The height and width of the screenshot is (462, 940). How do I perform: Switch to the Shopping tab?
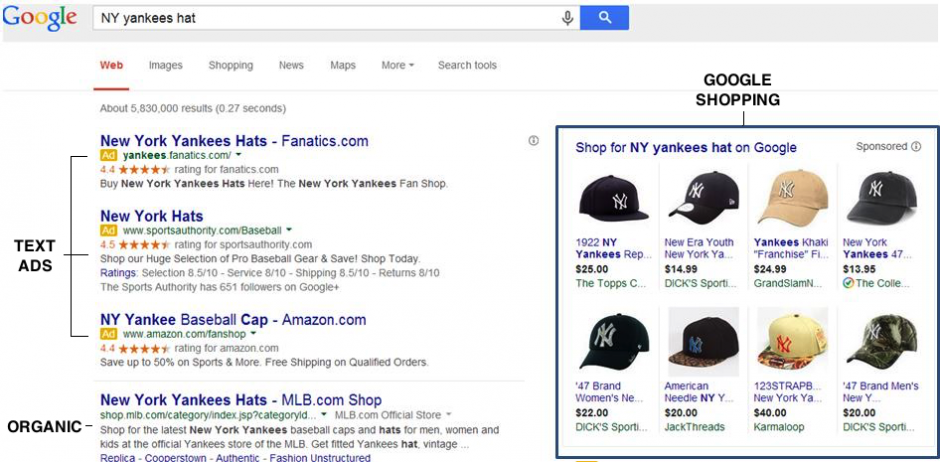click(230, 66)
